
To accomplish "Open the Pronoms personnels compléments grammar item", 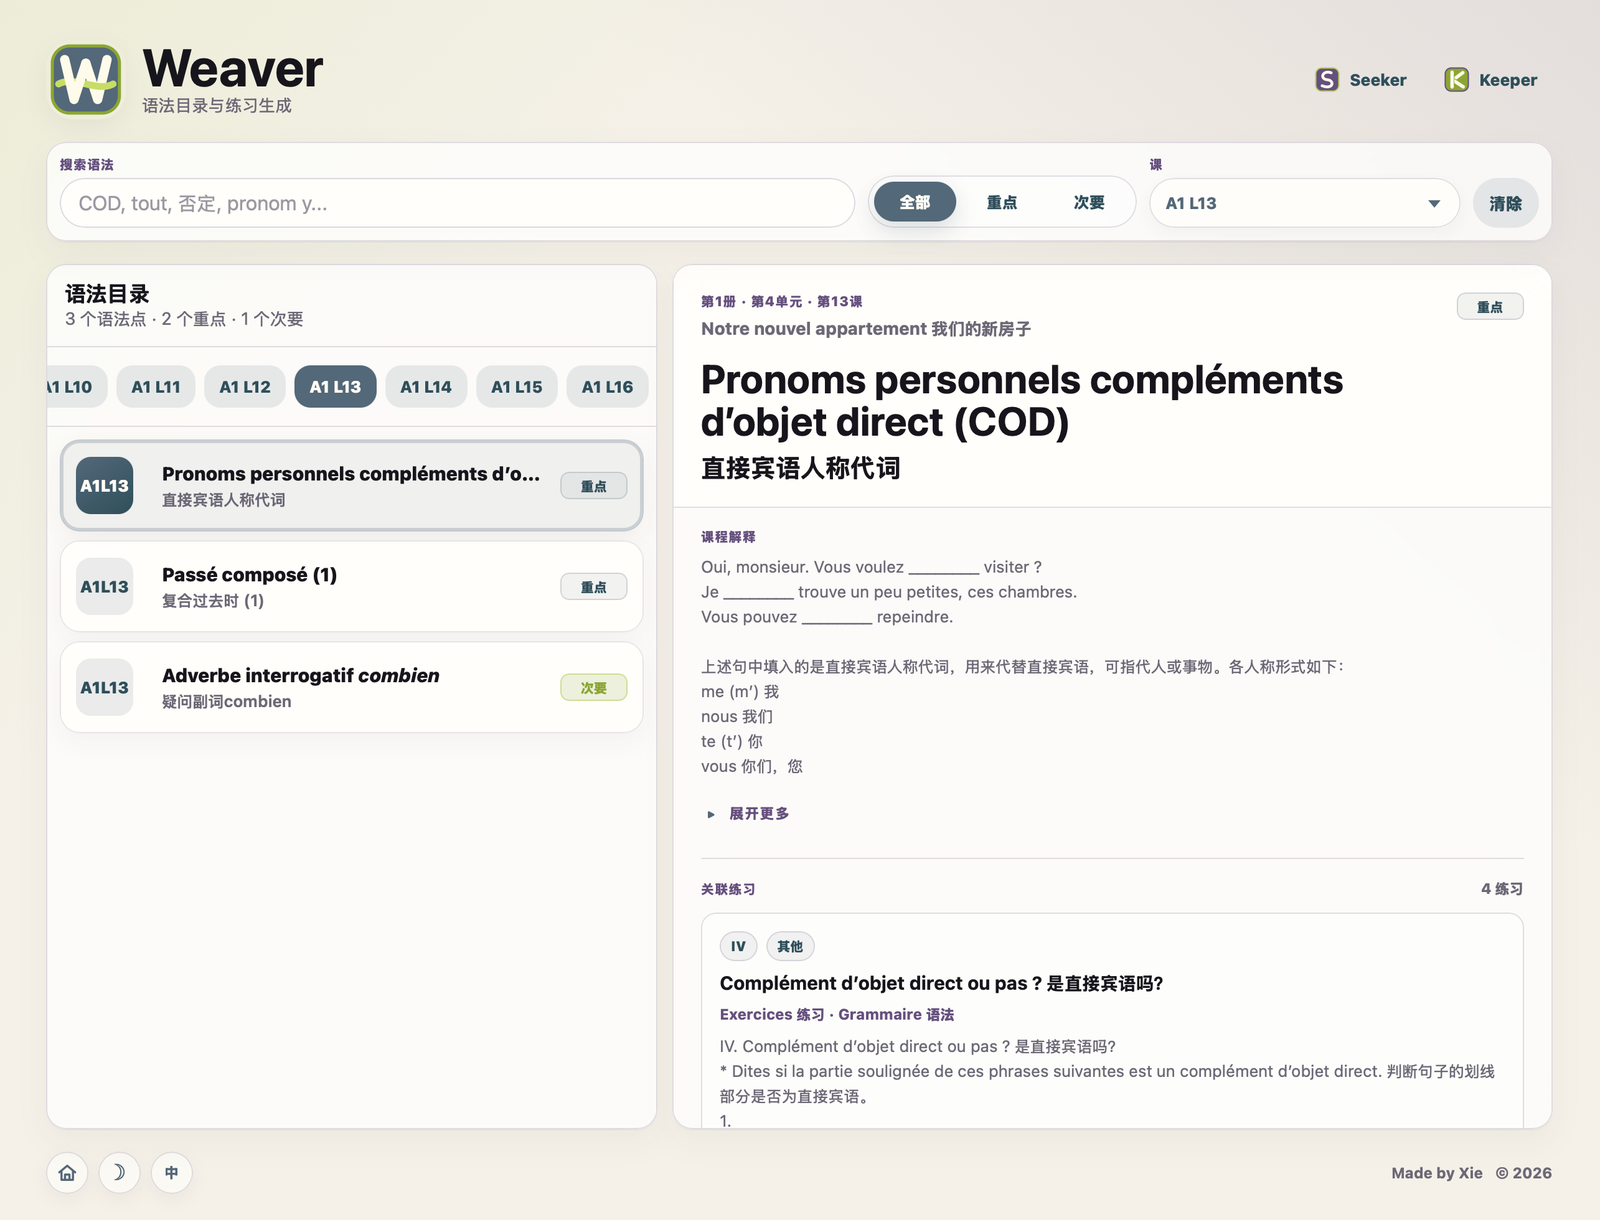I will point(351,486).
